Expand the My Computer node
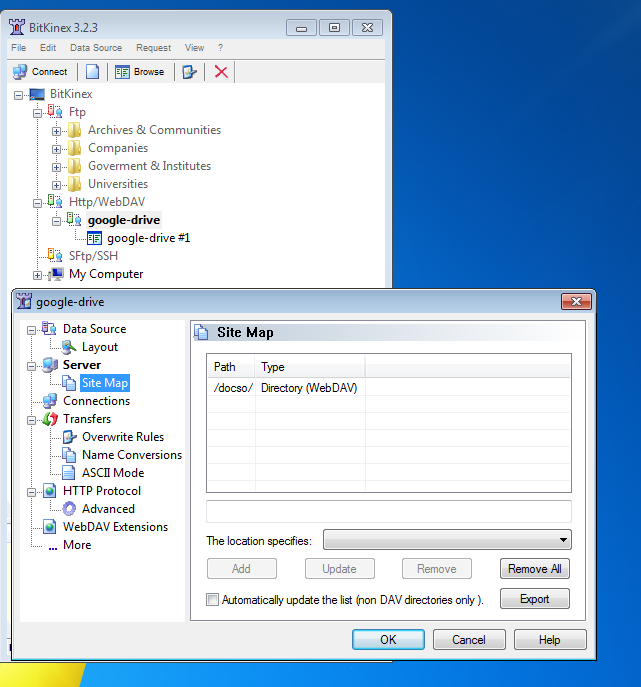The image size is (641, 687). click(x=38, y=275)
